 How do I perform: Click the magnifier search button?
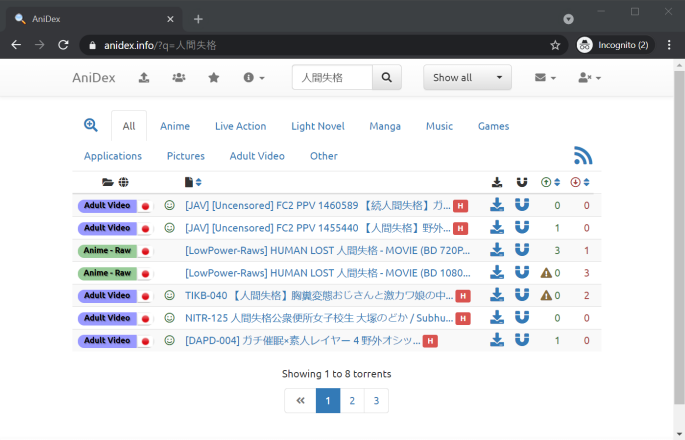point(387,78)
